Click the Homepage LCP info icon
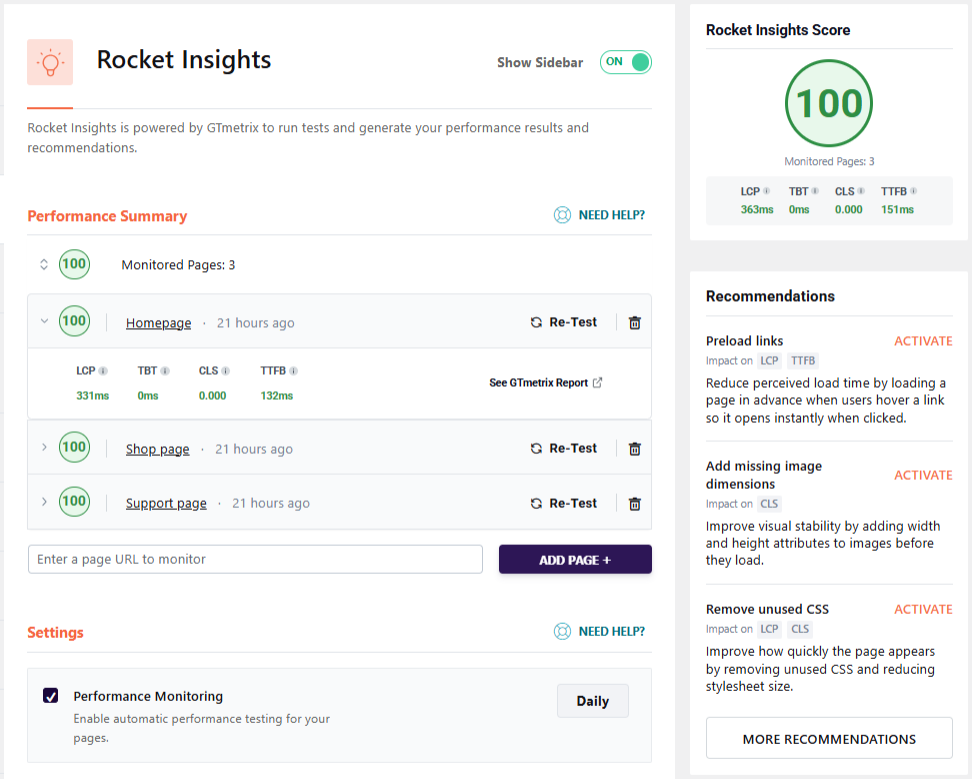Screen dimensions: 972x779 pyautogui.click(x=103, y=371)
